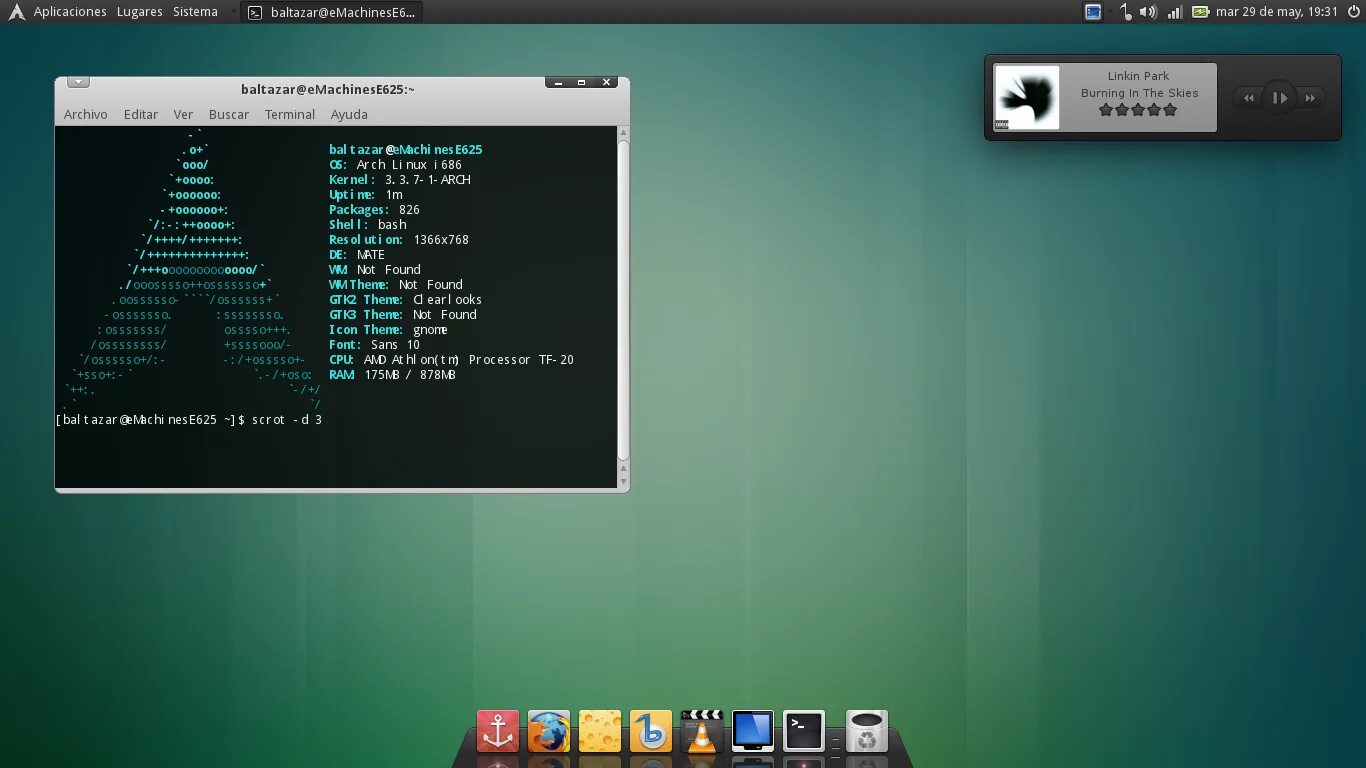Click the battery charging indicator
Screen dimensions: 1366x768
(x=1200, y=12)
